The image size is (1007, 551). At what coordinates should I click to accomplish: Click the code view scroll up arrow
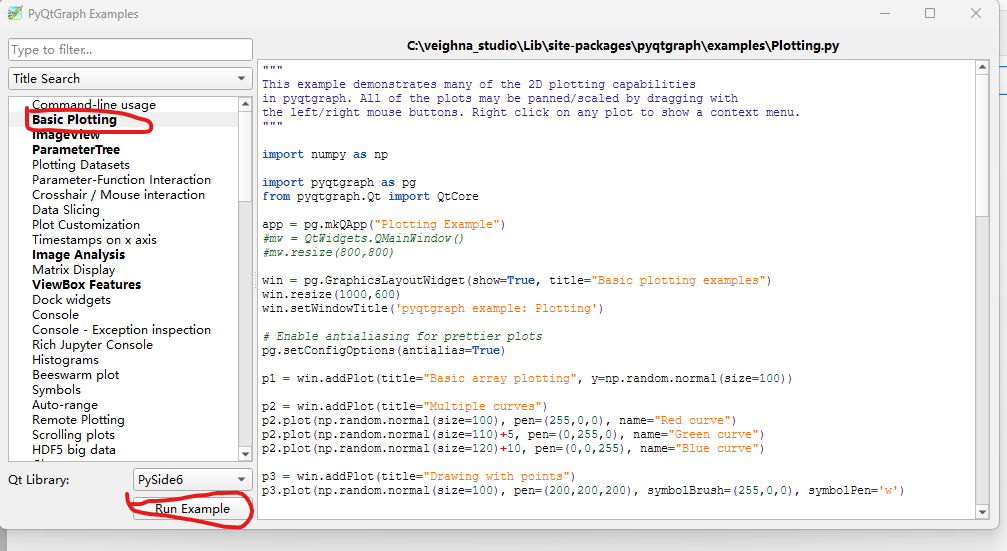[981, 68]
